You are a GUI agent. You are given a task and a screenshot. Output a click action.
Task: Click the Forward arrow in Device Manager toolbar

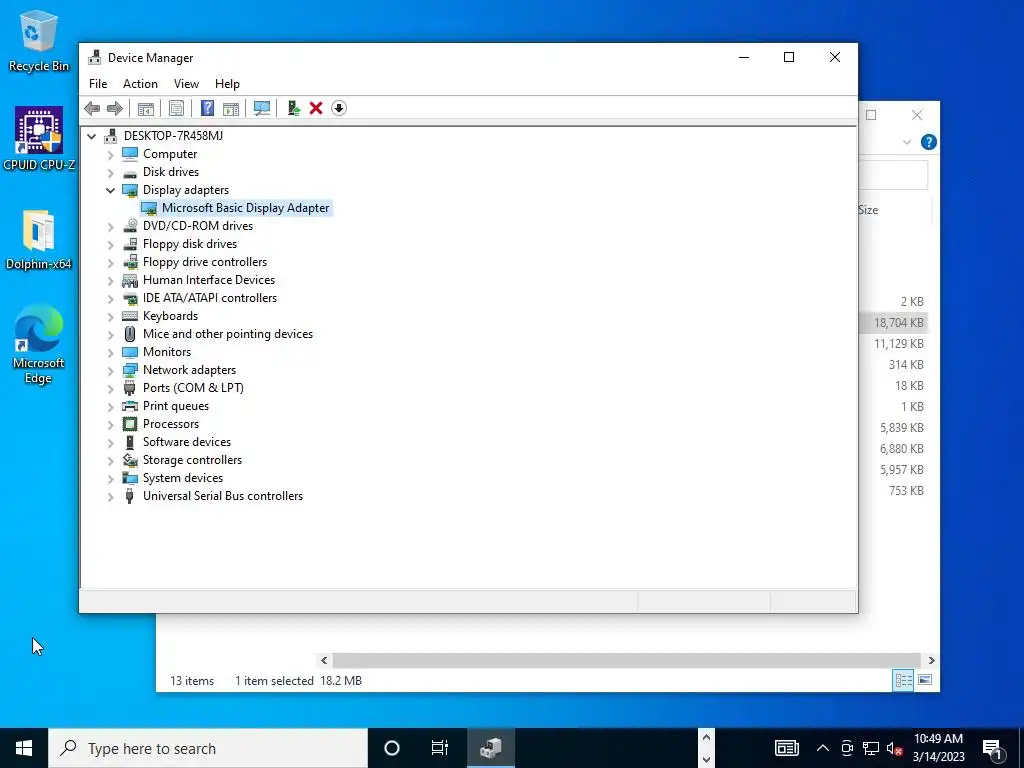click(x=114, y=108)
